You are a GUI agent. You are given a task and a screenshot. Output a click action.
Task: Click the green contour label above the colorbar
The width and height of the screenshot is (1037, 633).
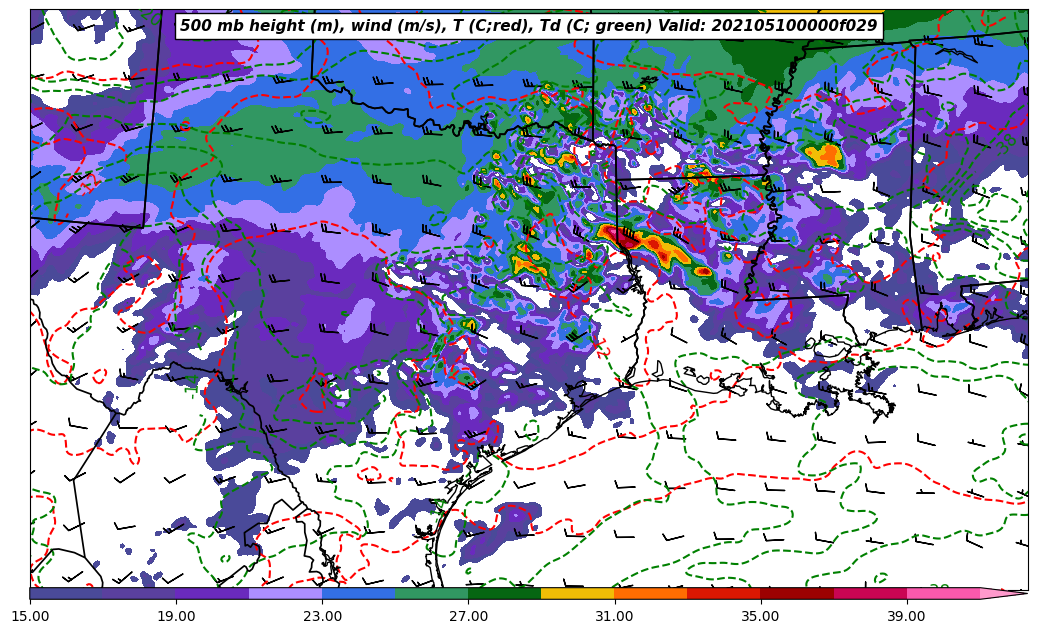[x=938, y=589]
